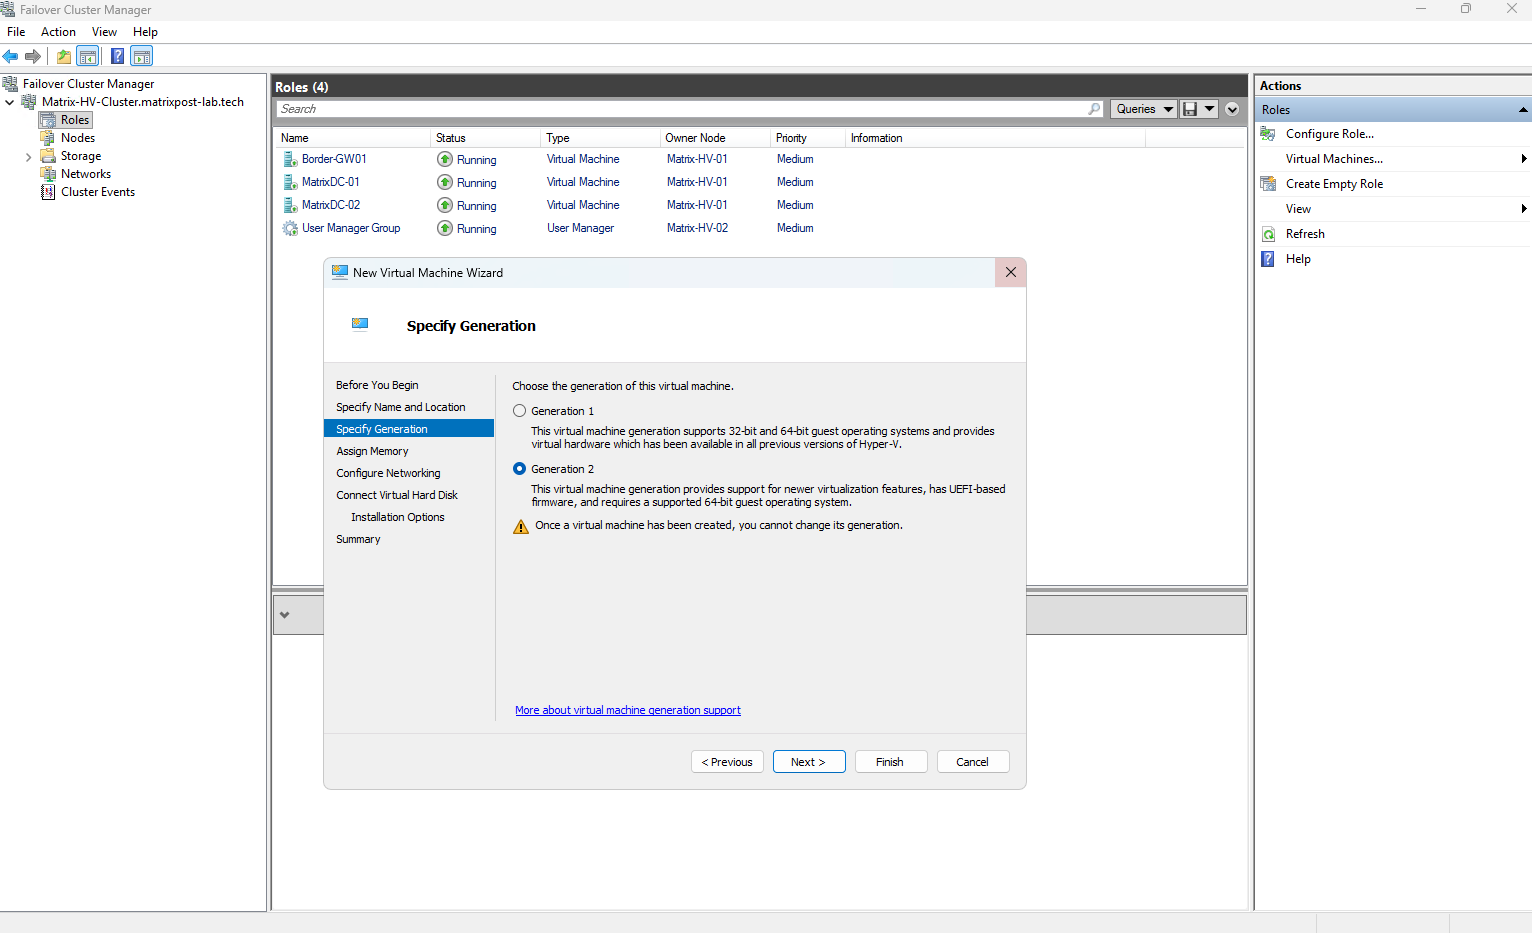Open the View submenu arrow in Actions pane
The height and width of the screenshot is (933, 1532).
click(x=1523, y=209)
